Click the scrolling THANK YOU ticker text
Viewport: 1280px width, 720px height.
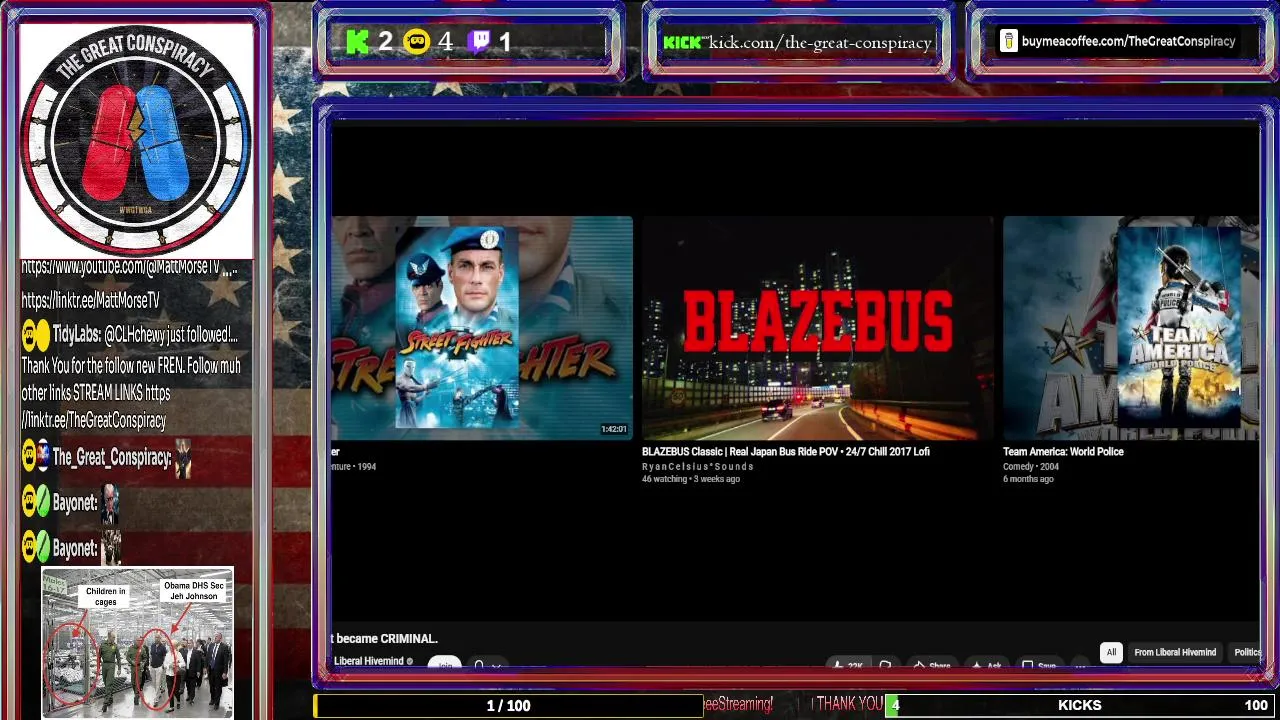[x=848, y=704]
